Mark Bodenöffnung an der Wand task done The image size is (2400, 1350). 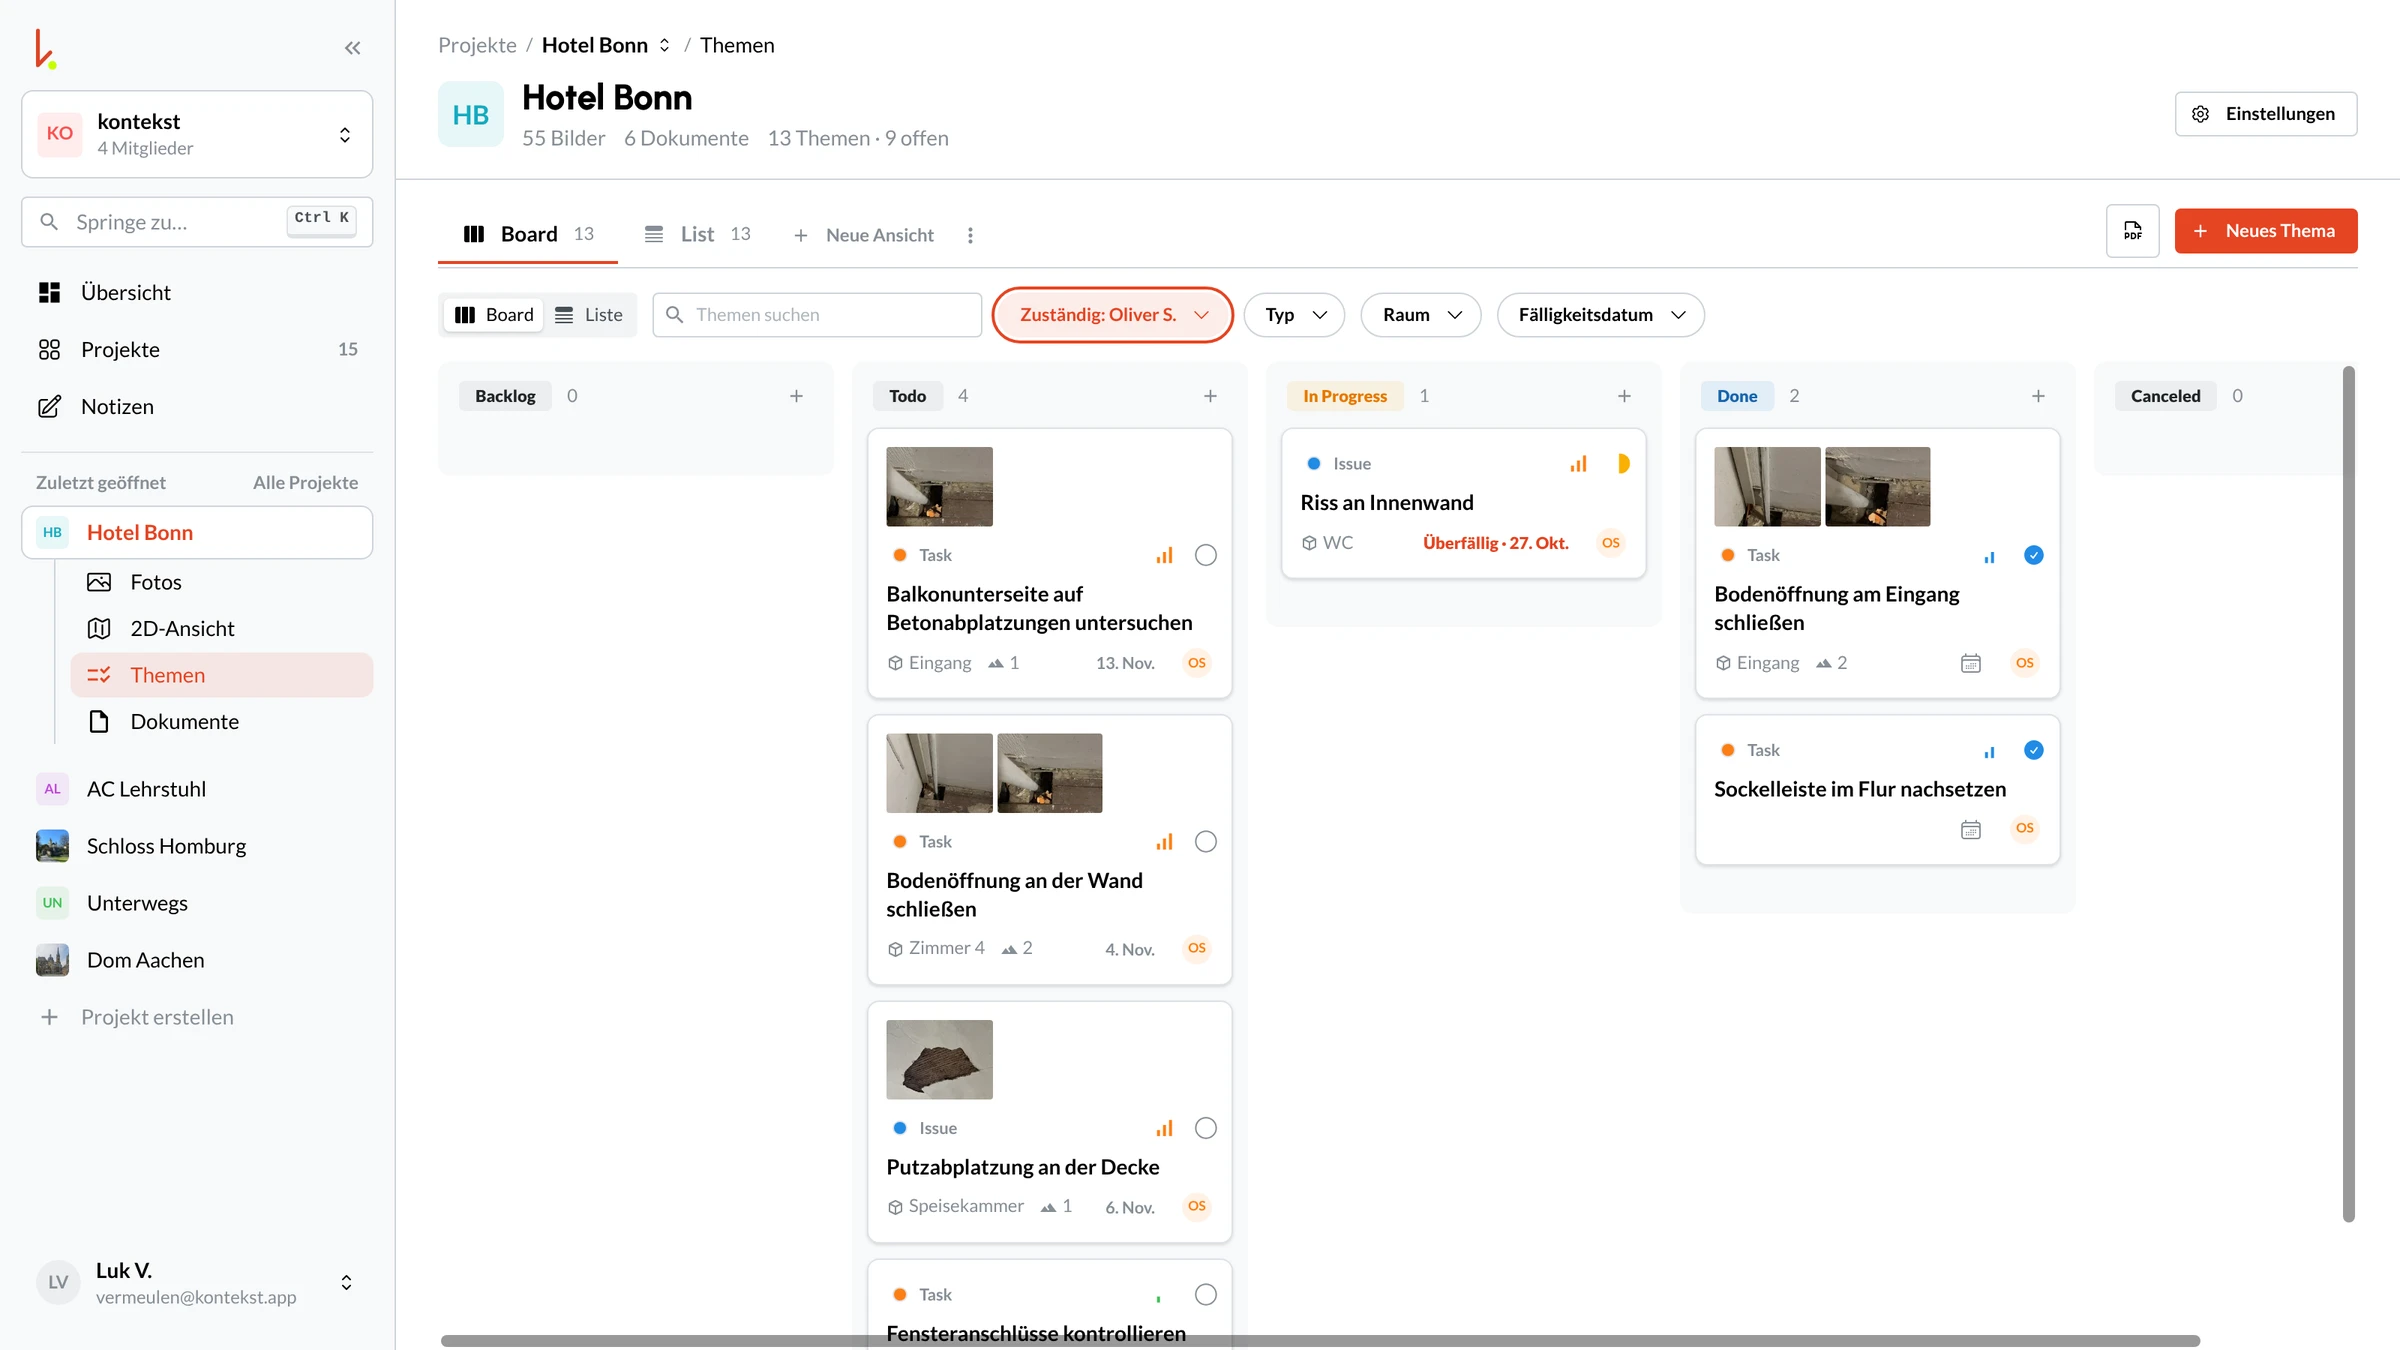point(1206,842)
